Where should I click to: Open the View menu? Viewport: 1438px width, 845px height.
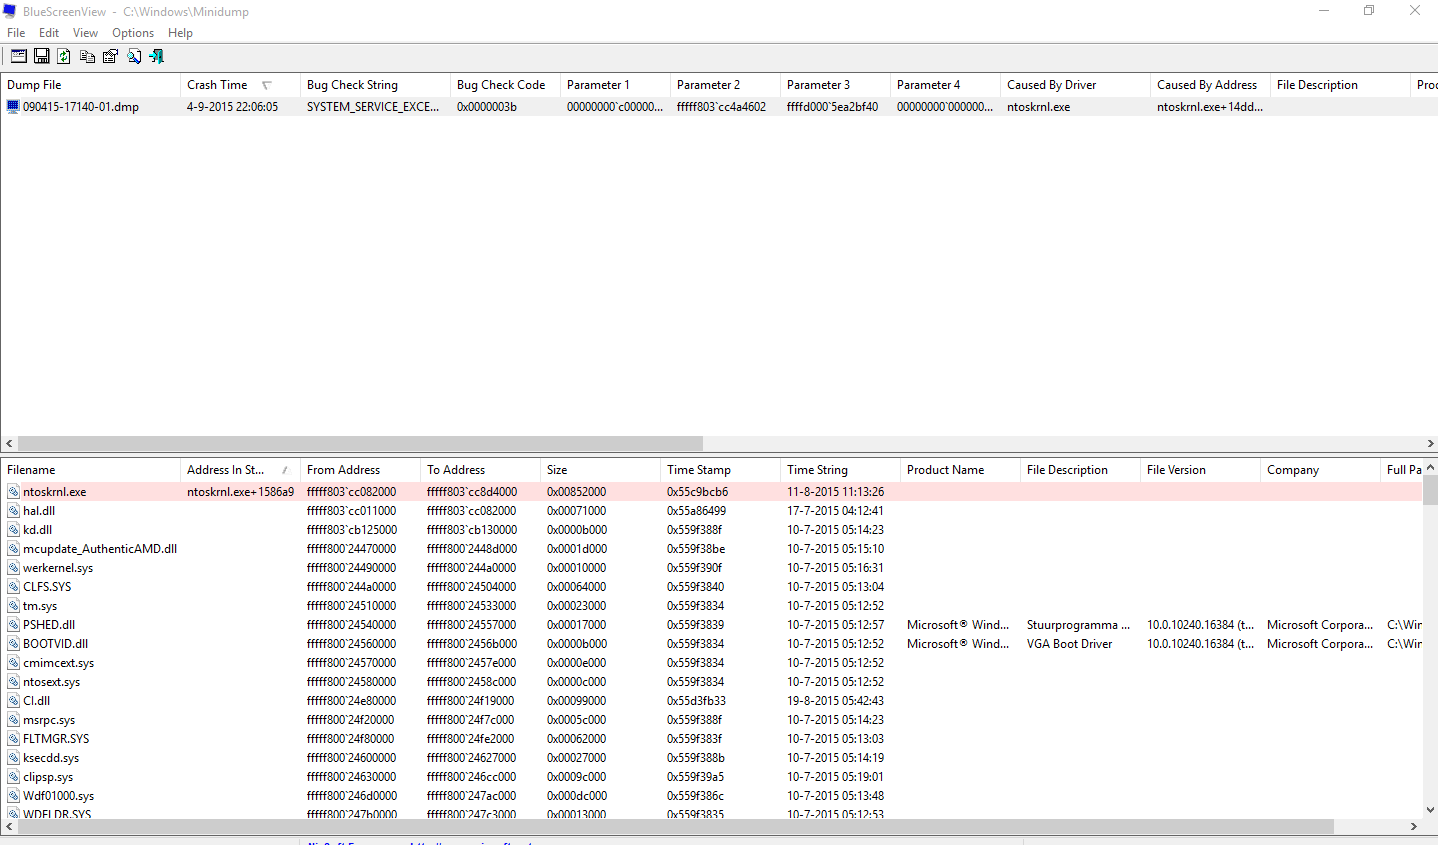[85, 33]
